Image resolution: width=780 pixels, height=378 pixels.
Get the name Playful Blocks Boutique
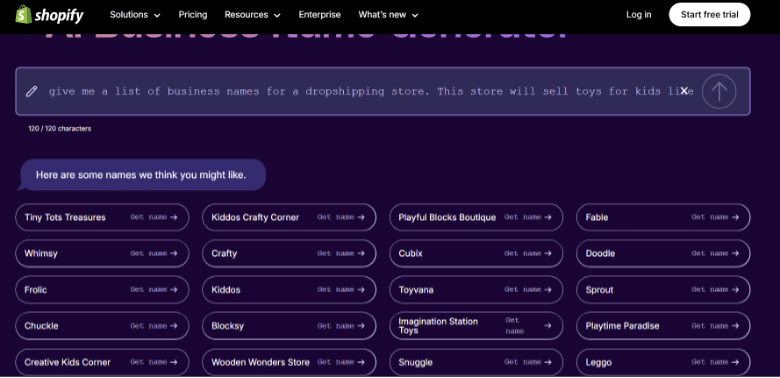[476, 217]
